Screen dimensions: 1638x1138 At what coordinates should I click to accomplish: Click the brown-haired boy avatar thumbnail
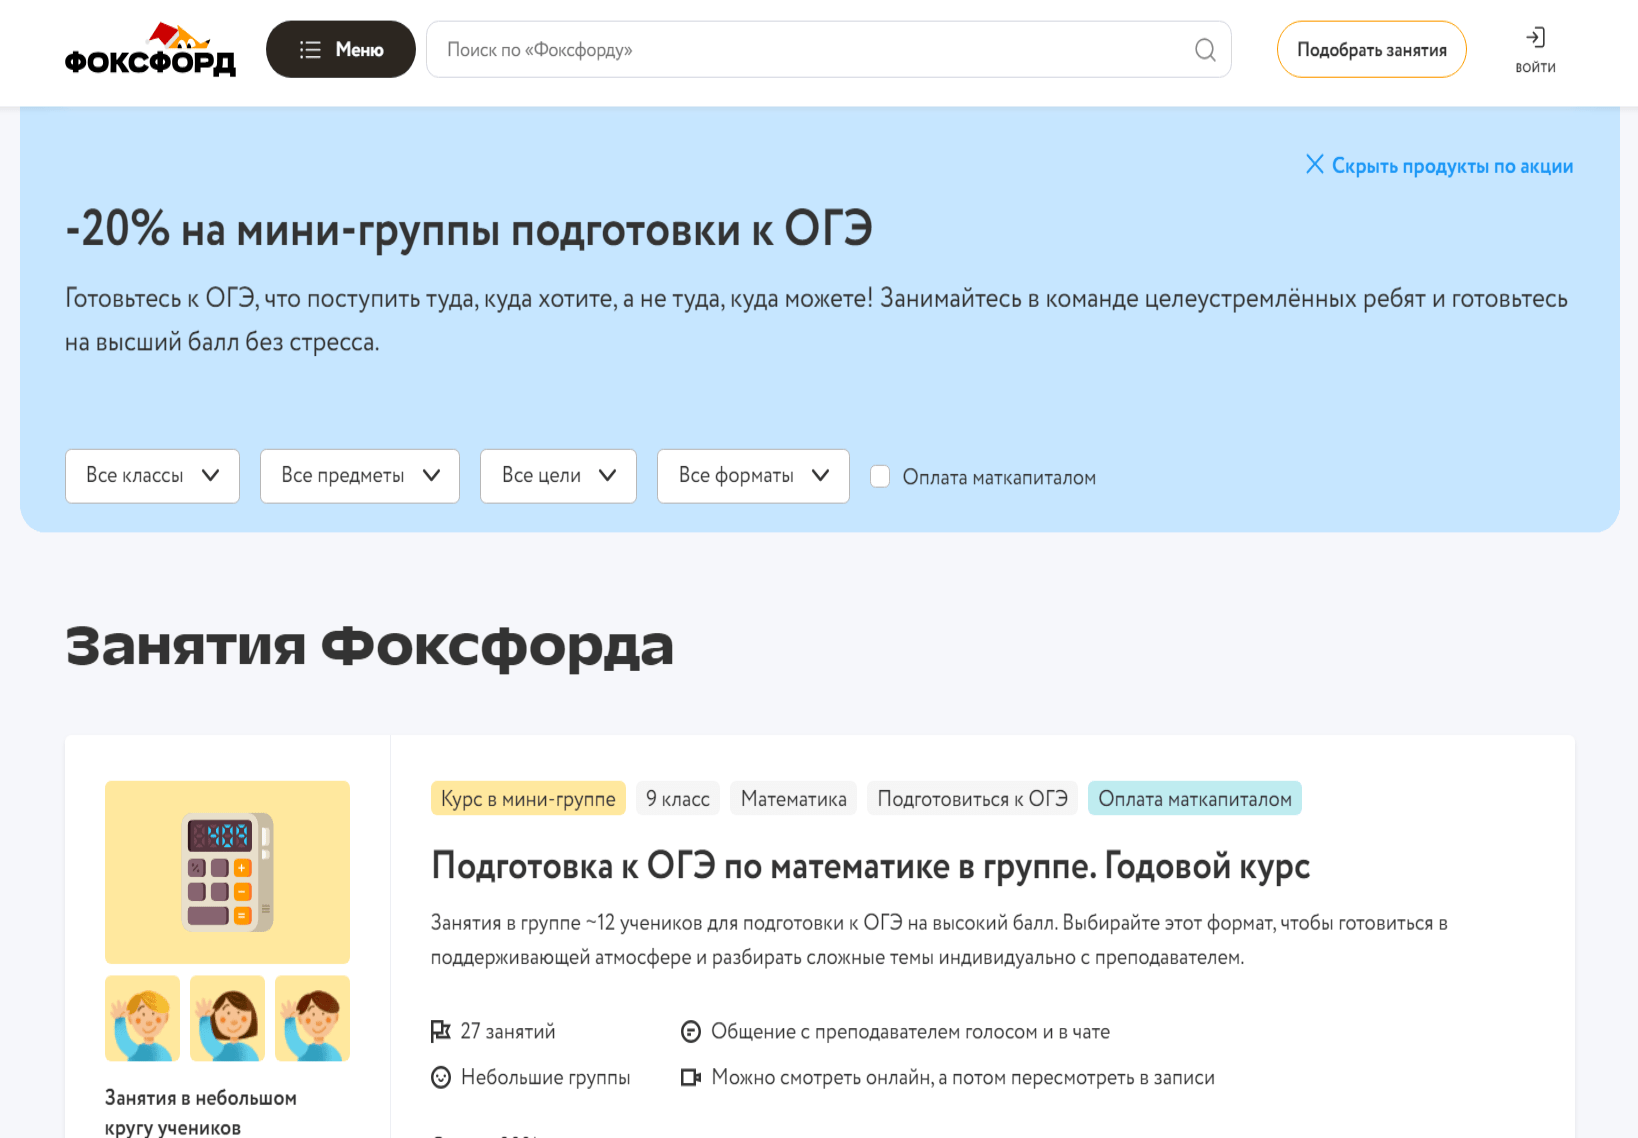click(312, 1018)
